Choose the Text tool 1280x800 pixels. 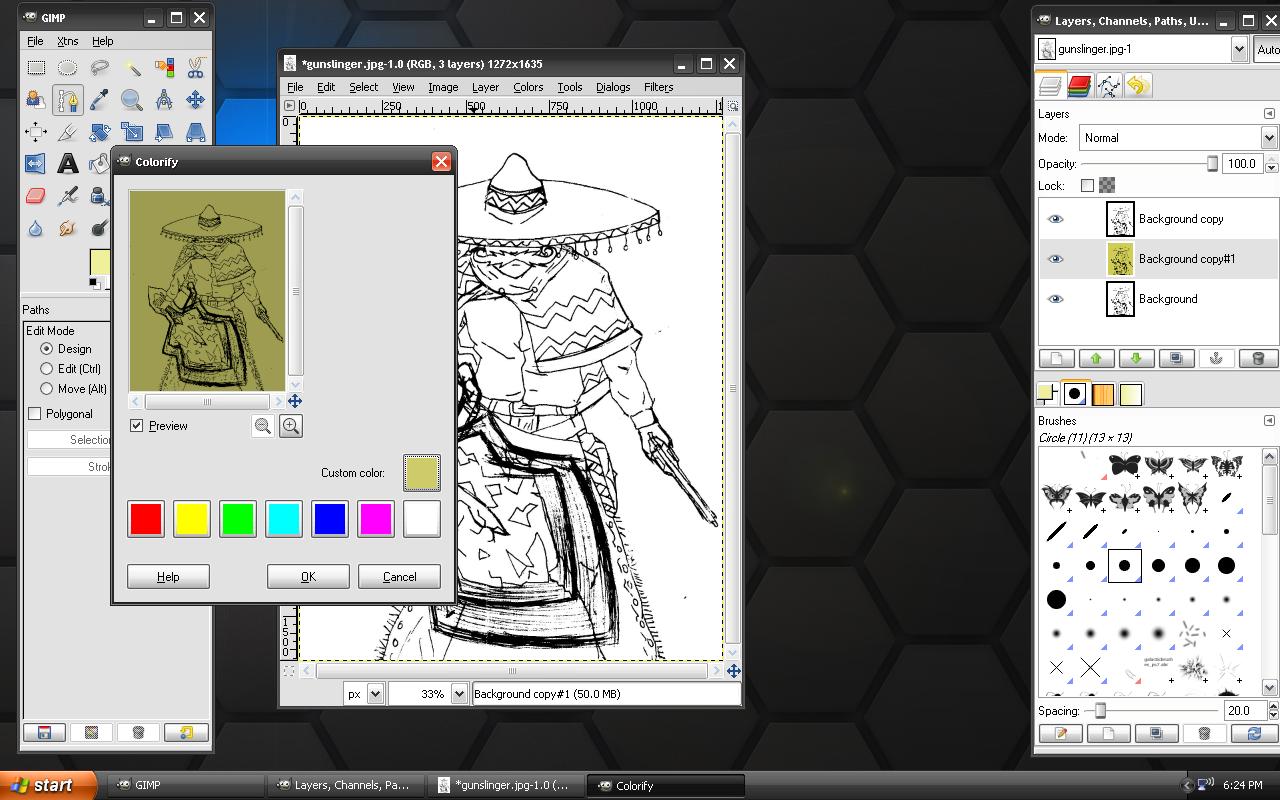[x=68, y=163]
